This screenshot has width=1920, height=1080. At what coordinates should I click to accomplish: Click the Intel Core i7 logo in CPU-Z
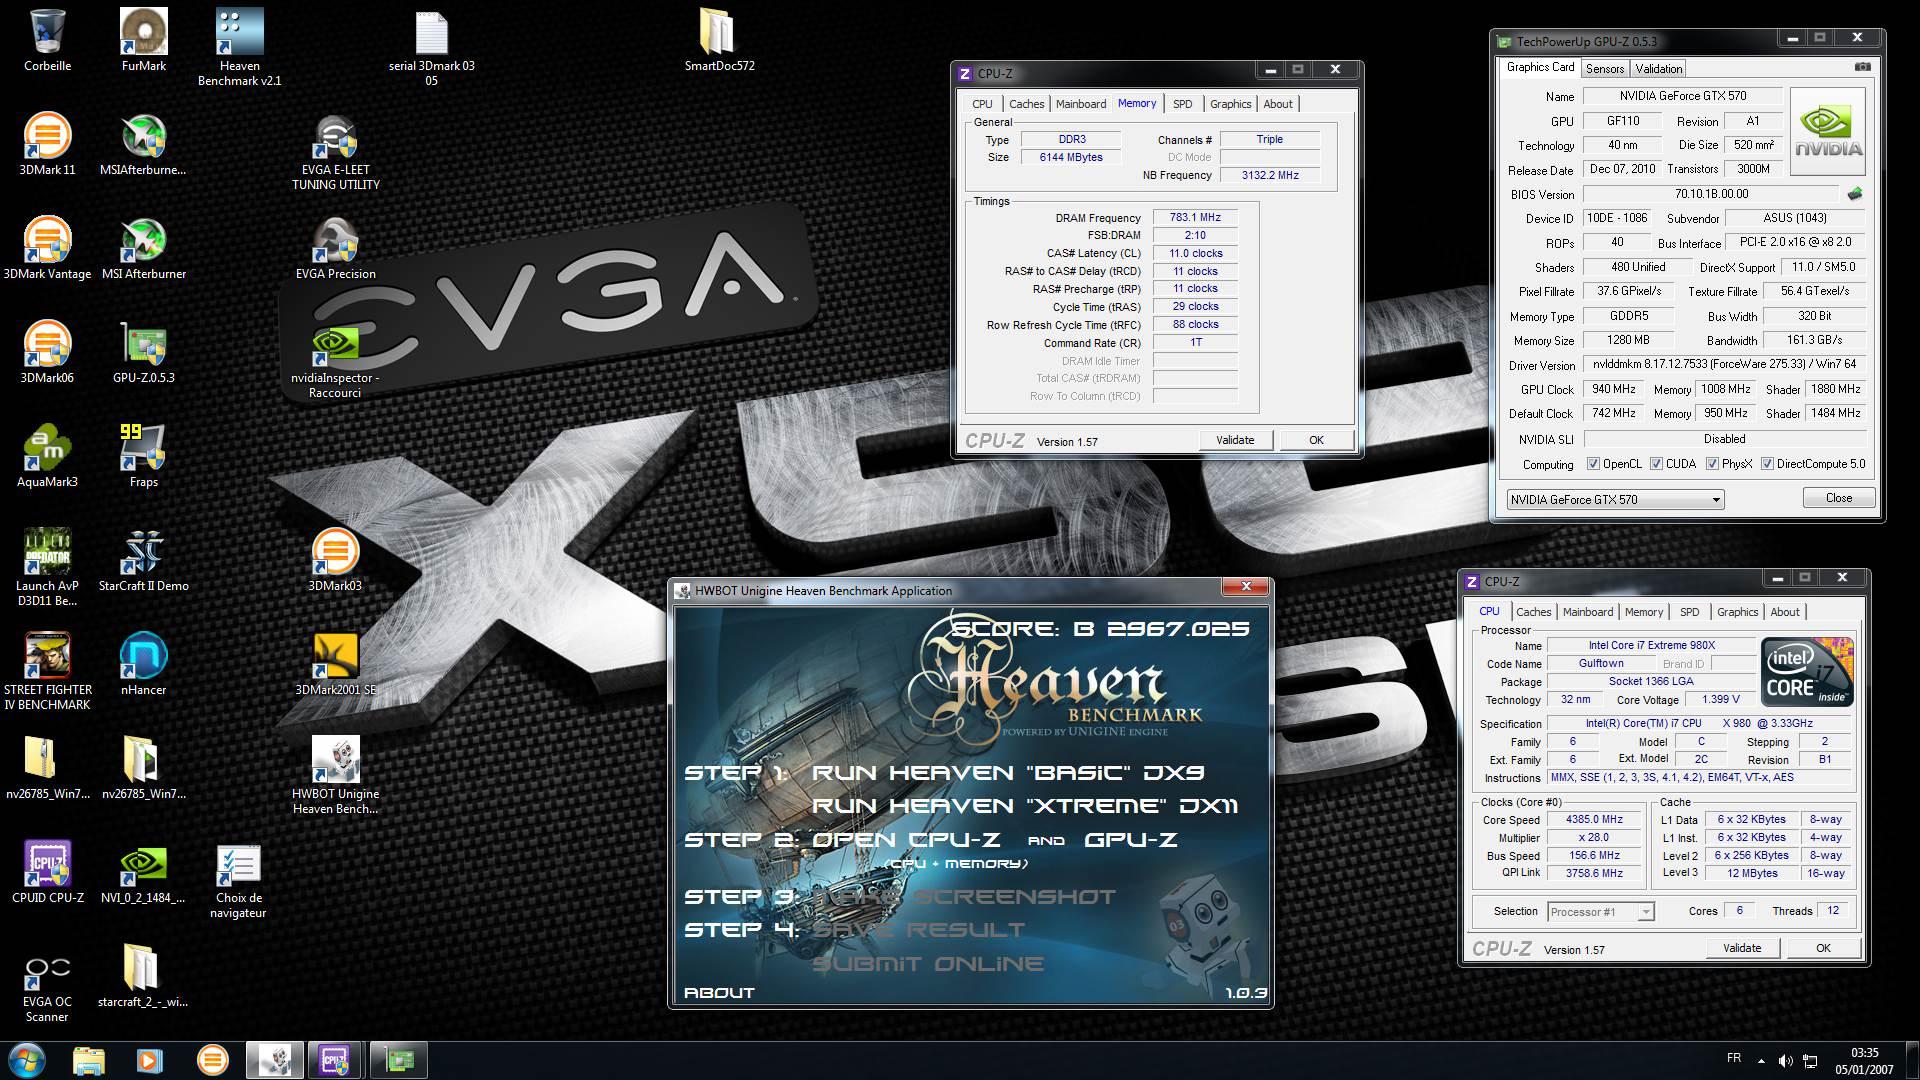[x=1807, y=672]
